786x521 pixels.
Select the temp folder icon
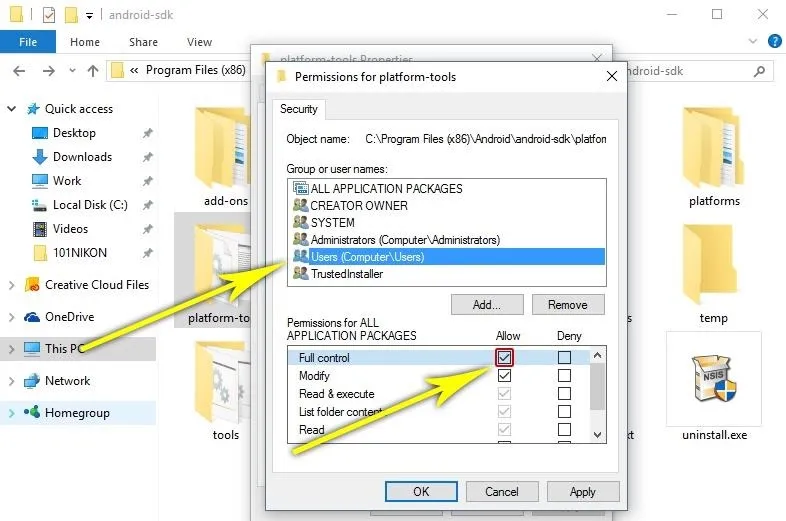click(712, 264)
